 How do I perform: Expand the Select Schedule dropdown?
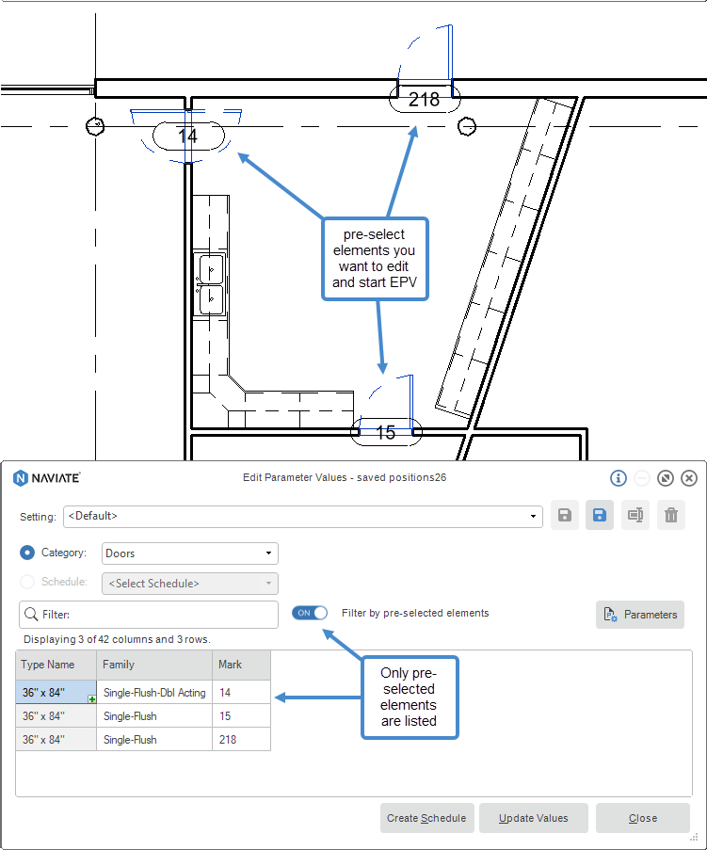click(x=268, y=583)
